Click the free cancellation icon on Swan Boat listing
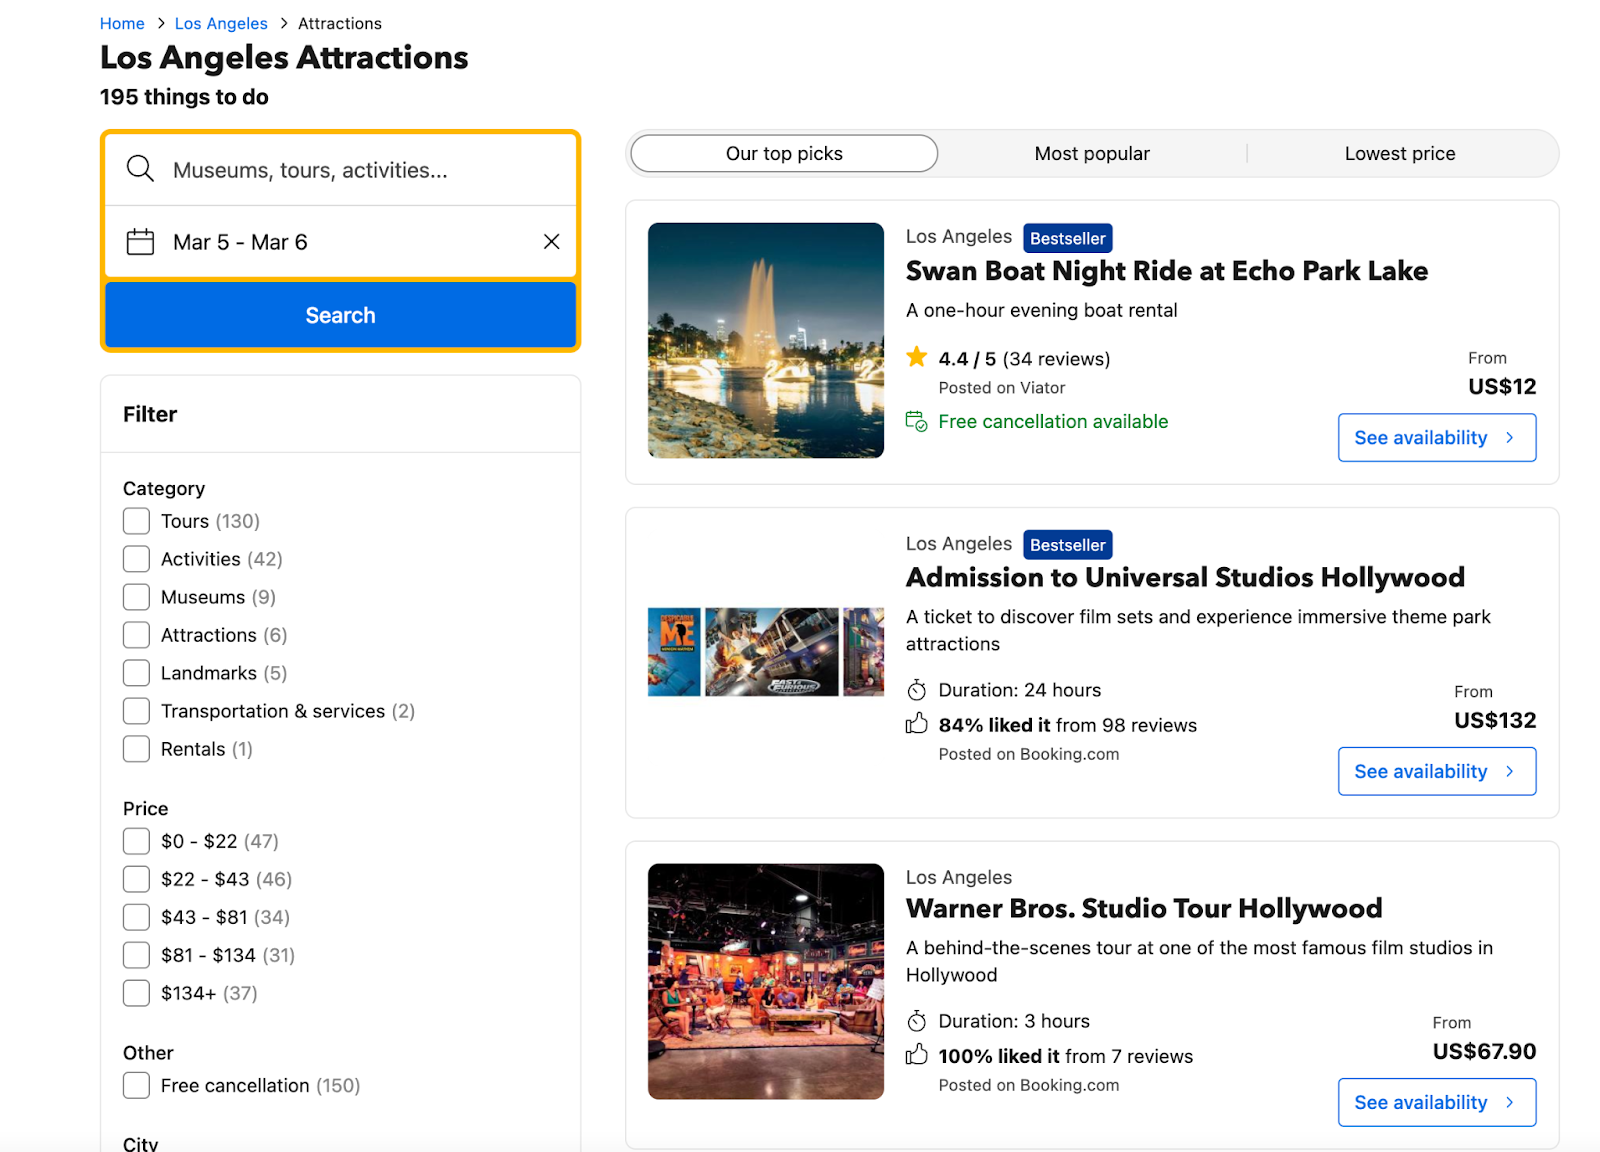1600x1152 pixels. pos(917,421)
